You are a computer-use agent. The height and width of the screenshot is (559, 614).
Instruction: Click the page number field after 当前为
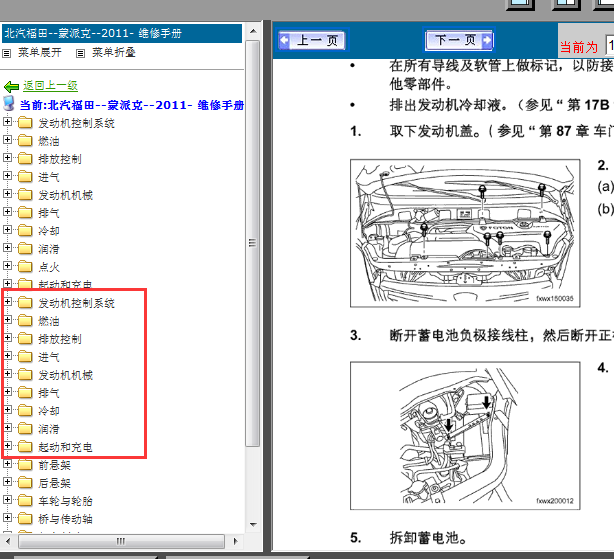[610, 46]
